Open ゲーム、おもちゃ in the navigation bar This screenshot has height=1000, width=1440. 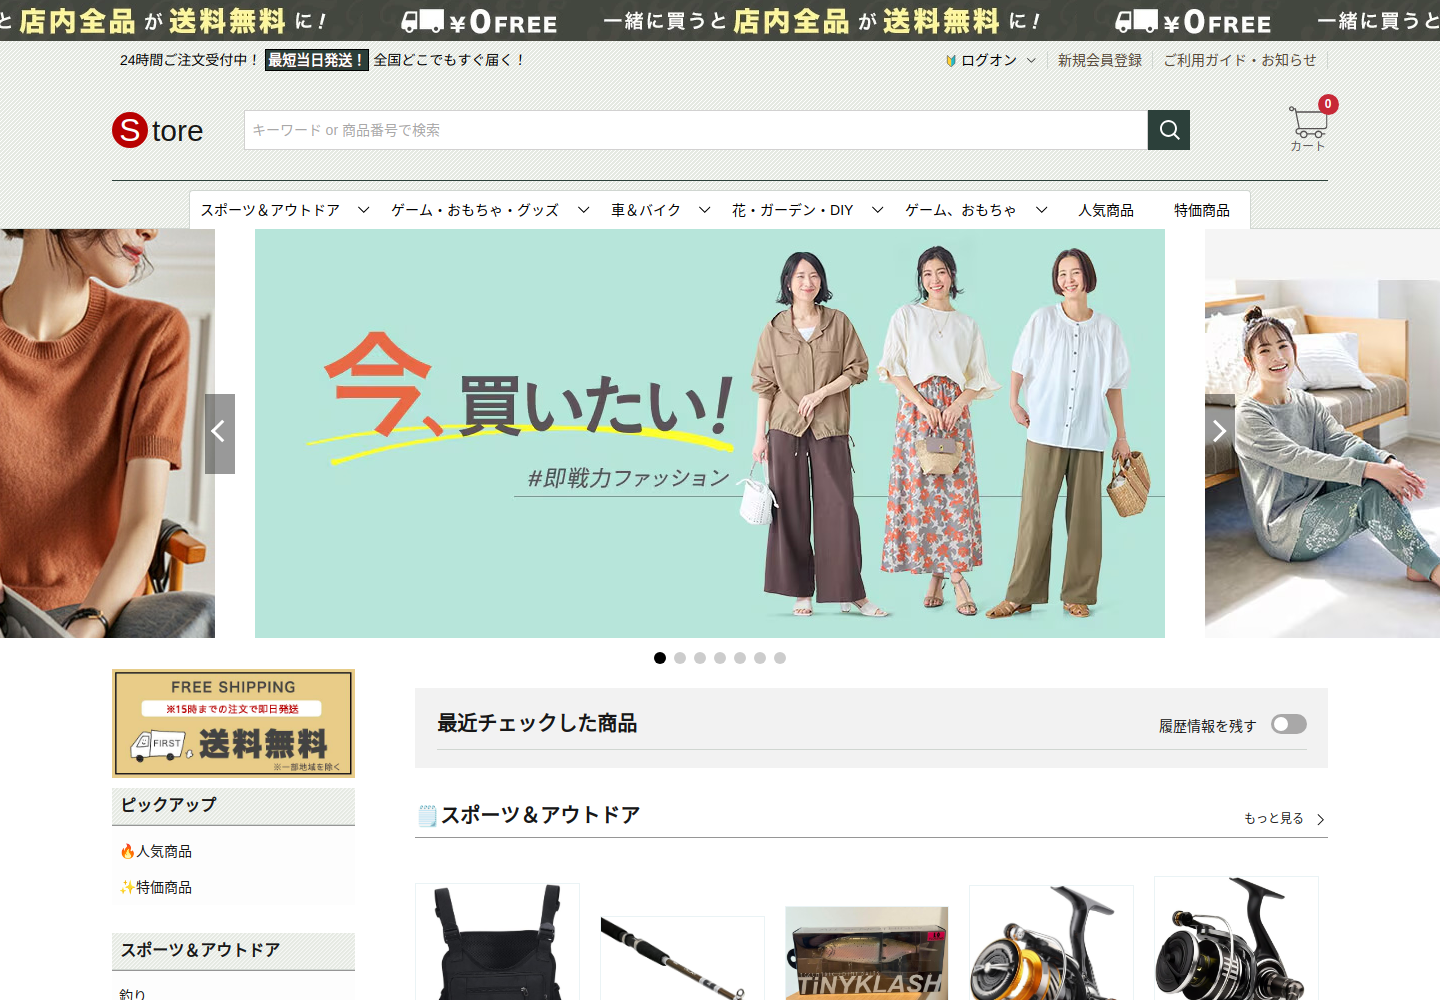(x=961, y=210)
